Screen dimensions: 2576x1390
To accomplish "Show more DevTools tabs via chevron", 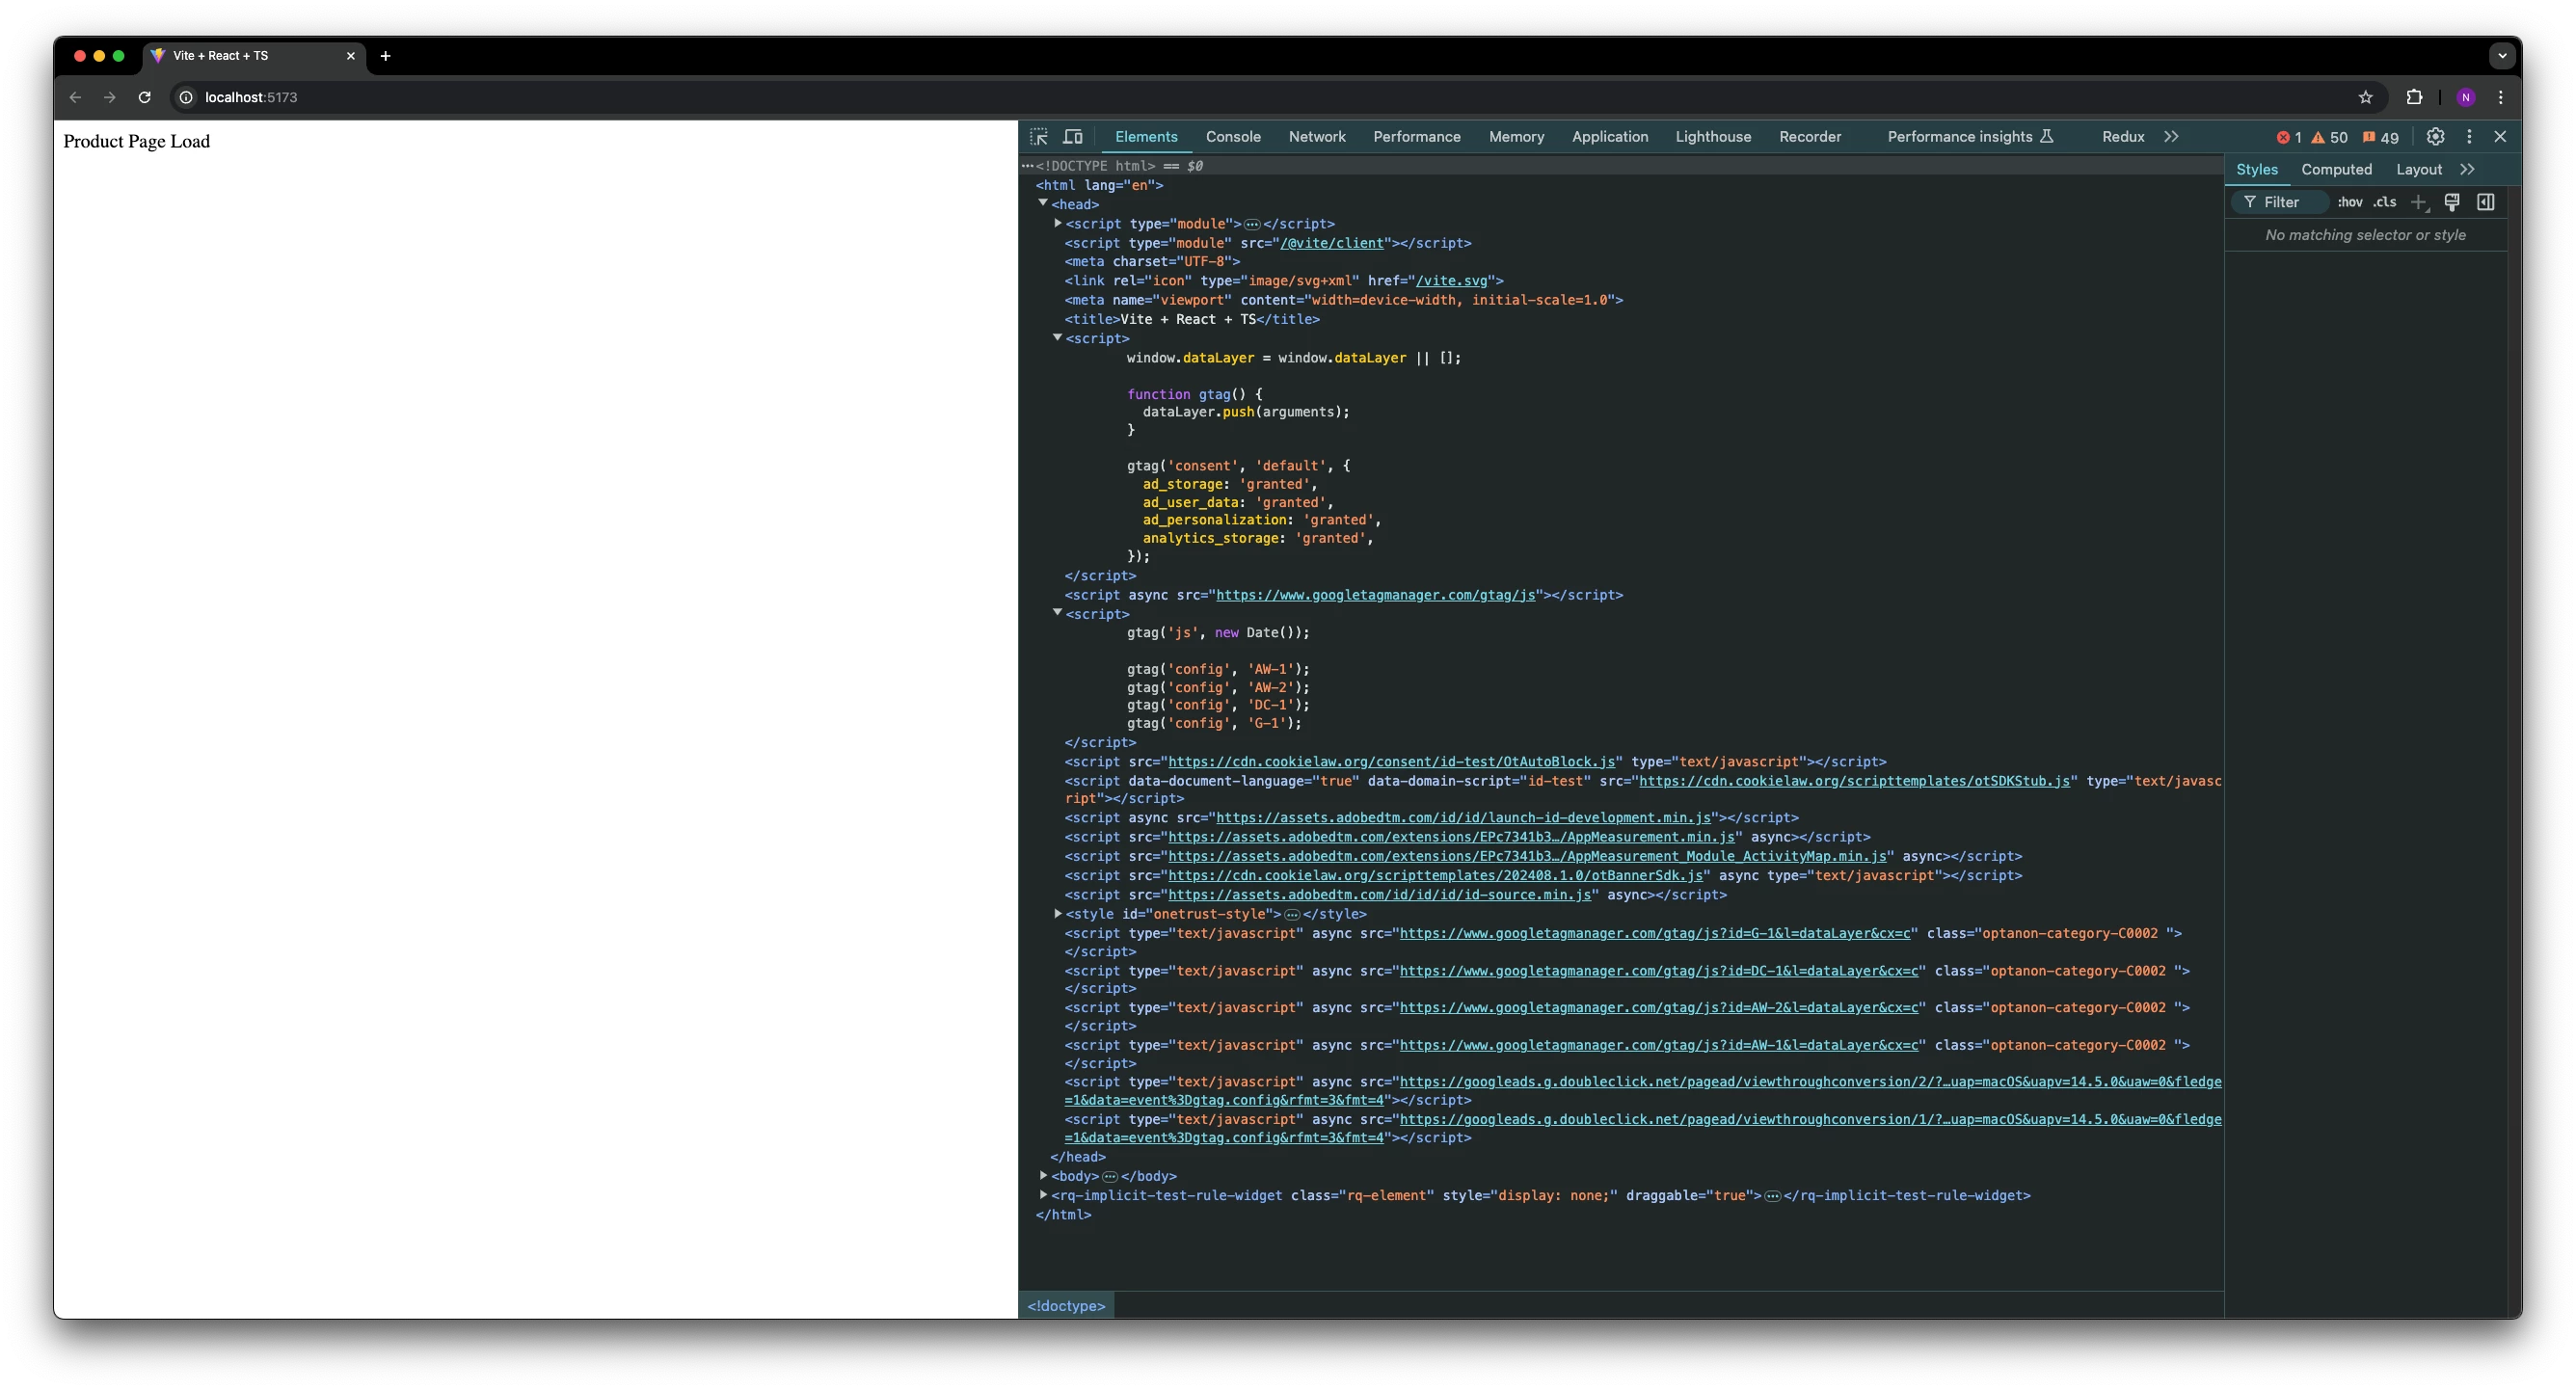I will click(x=2171, y=137).
